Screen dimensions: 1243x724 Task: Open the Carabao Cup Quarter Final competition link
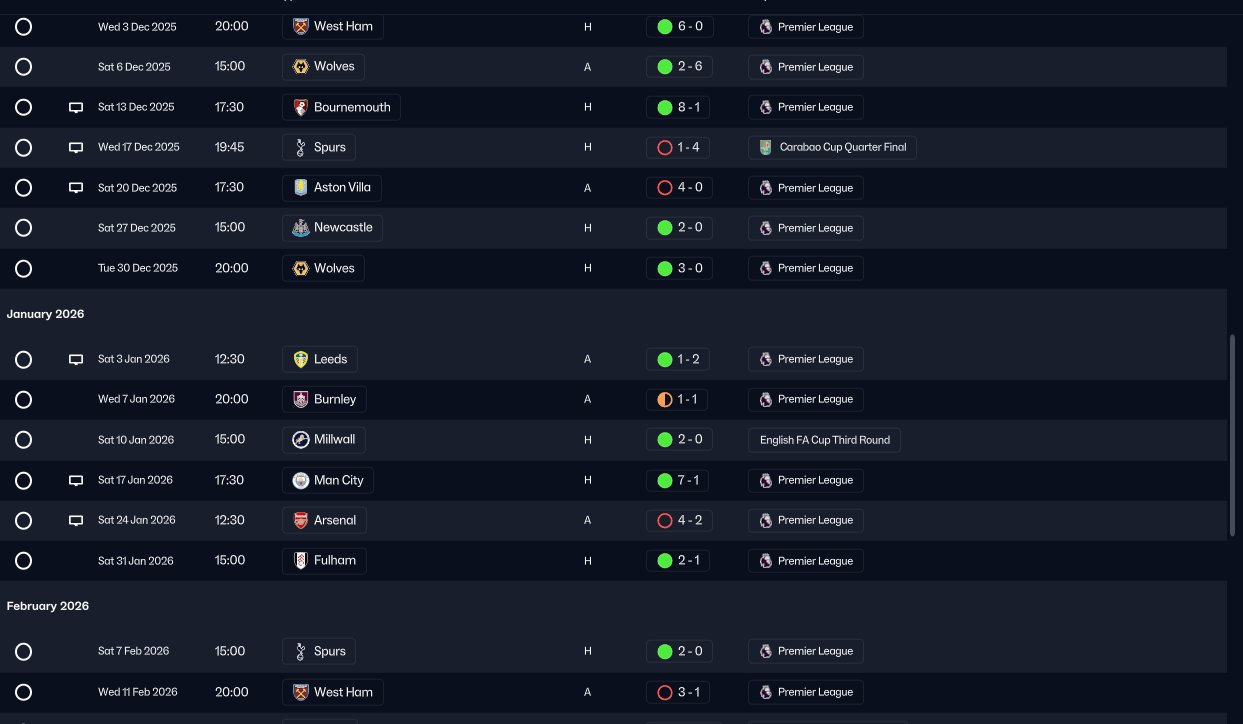pos(832,147)
